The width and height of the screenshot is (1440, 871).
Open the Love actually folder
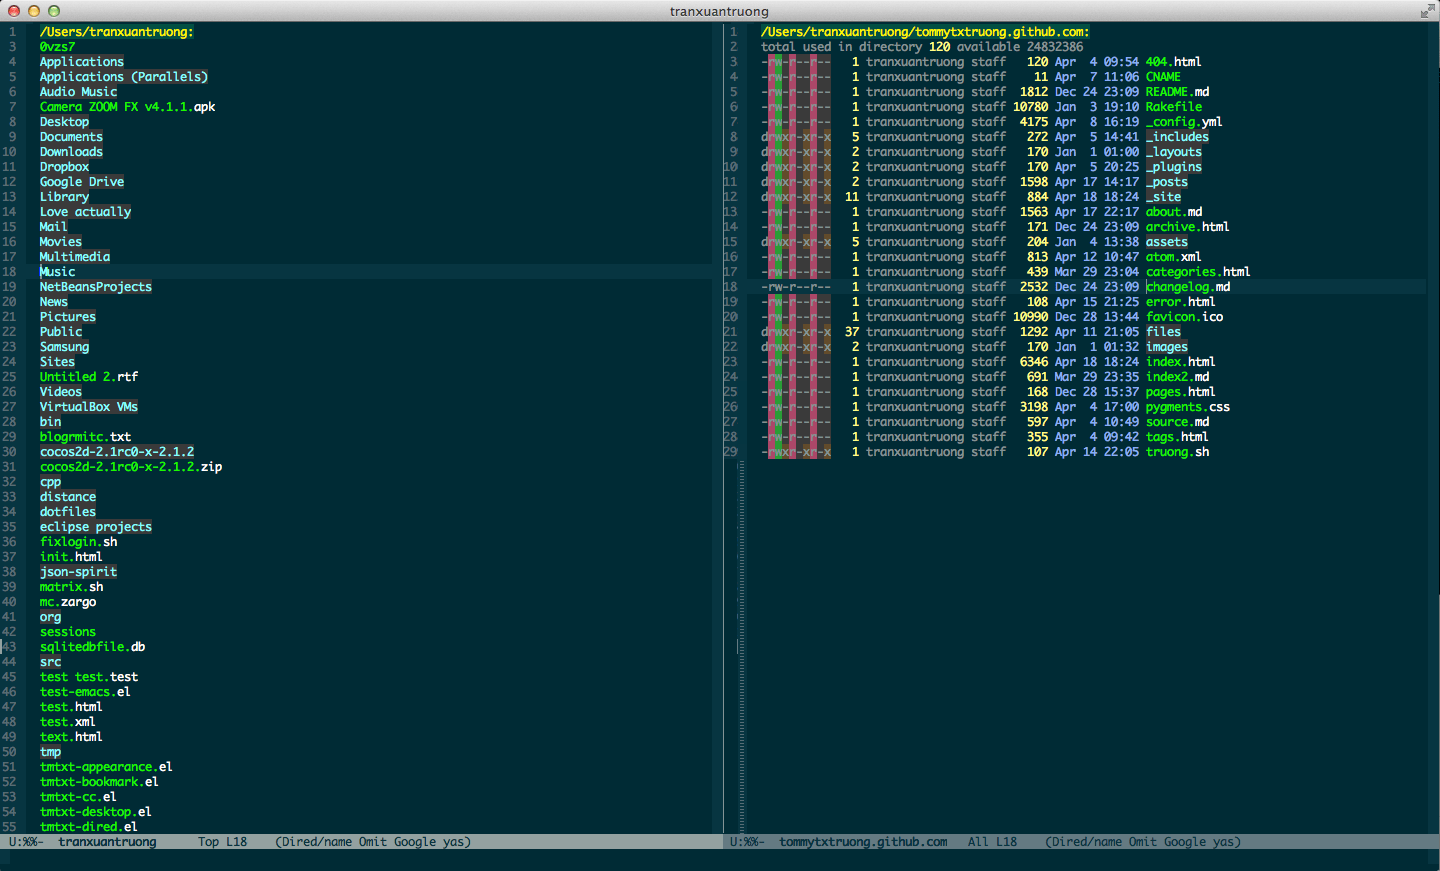(x=85, y=211)
